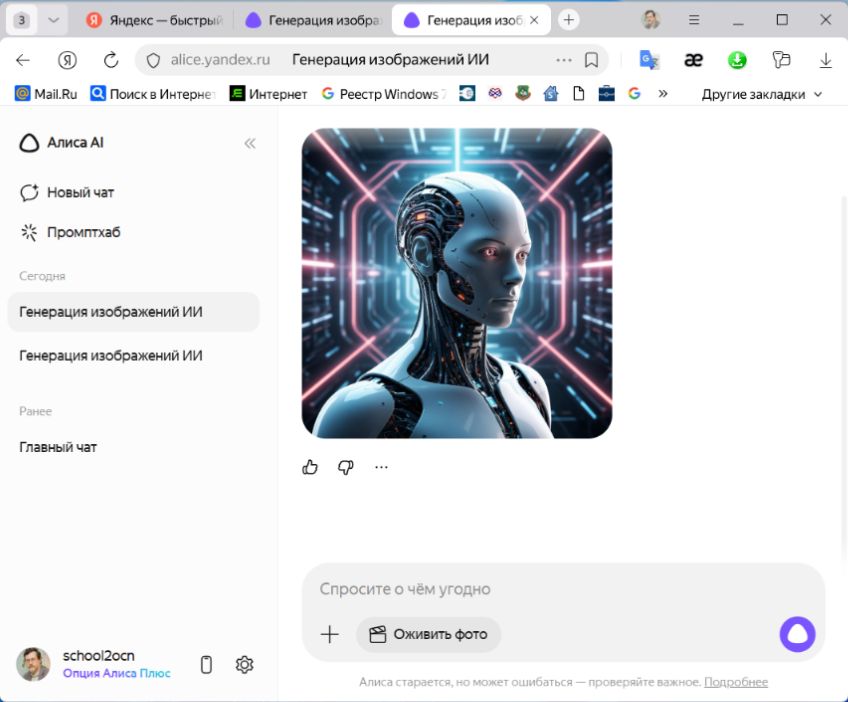This screenshot has width=848, height=702.
Task: Click the mobile phone icon near profile
Action: point(207,664)
